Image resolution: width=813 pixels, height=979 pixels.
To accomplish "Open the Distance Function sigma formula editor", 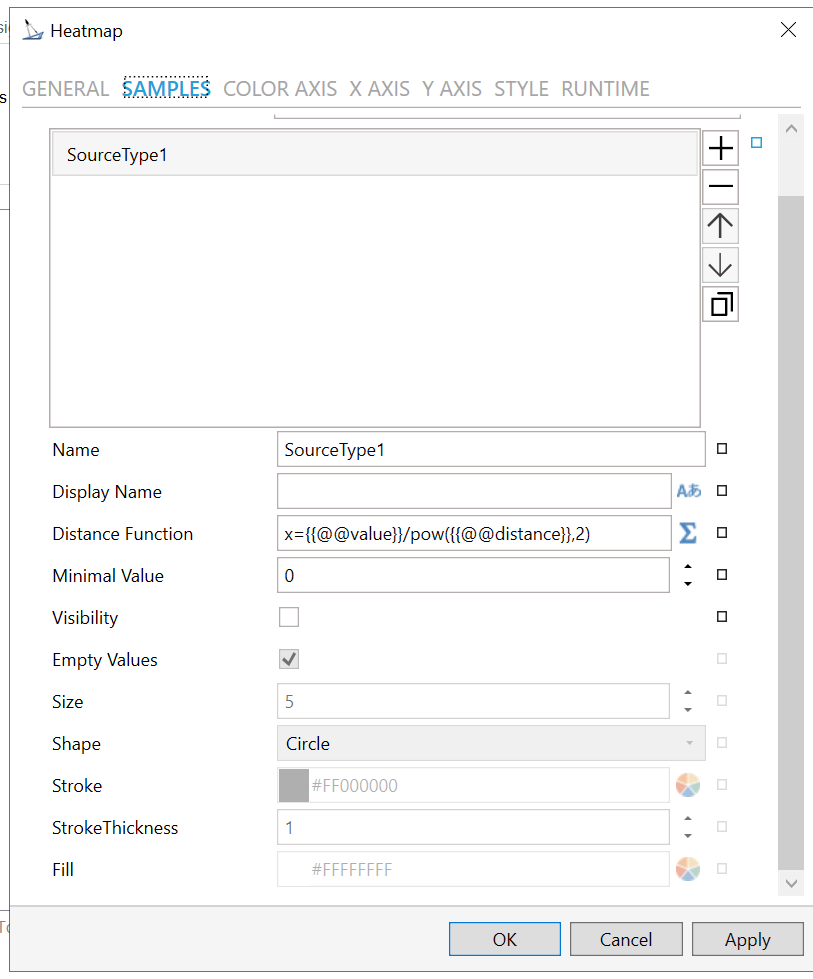I will click(688, 533).
